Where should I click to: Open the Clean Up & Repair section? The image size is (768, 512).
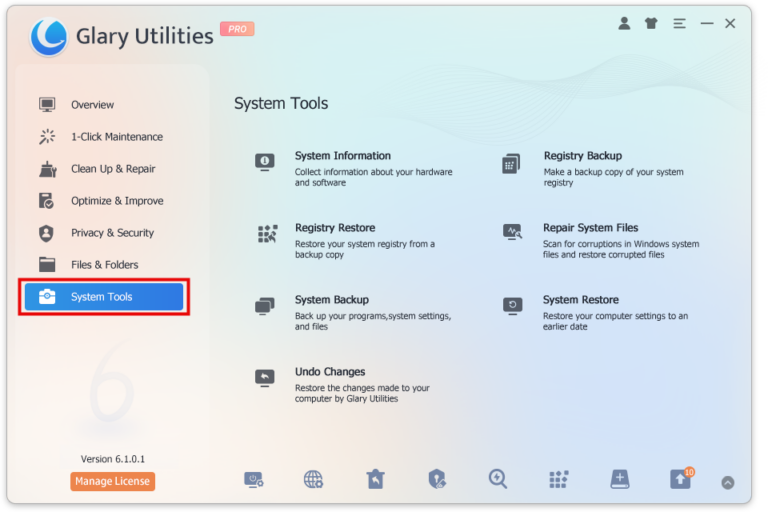[113, 169]
